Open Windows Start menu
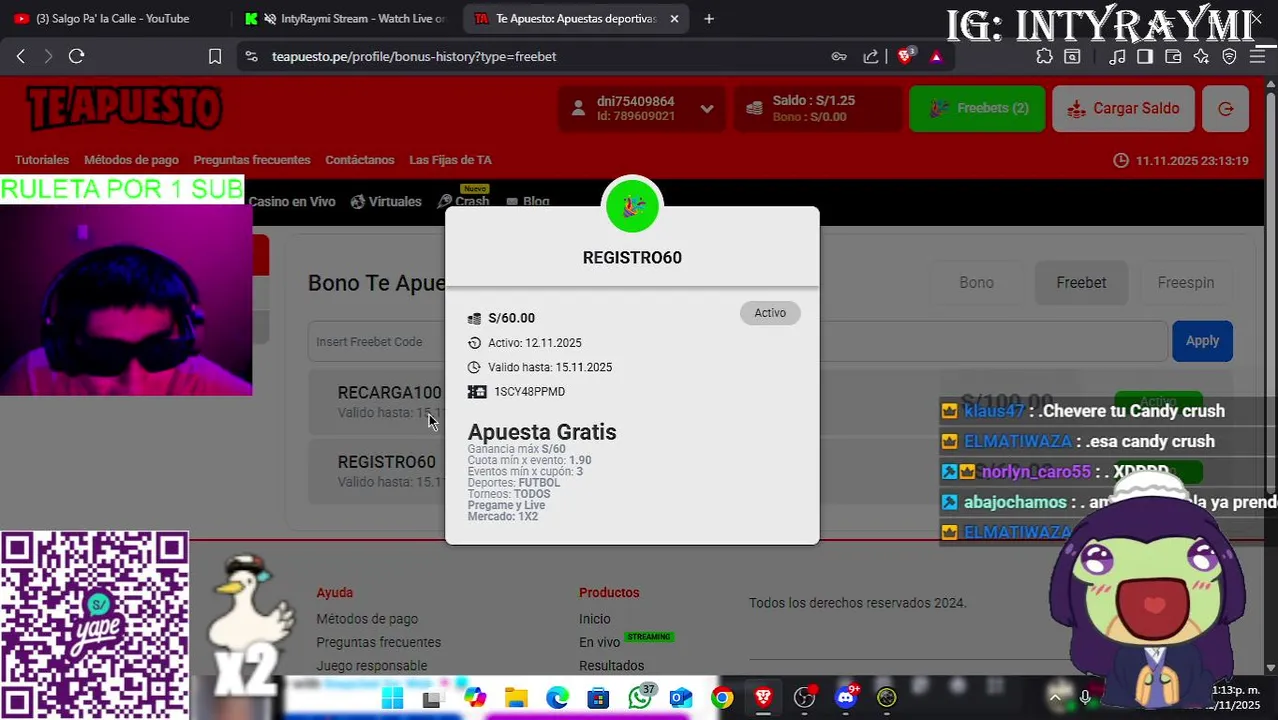Screen dimensions: 1278x720 pos(392,698)
